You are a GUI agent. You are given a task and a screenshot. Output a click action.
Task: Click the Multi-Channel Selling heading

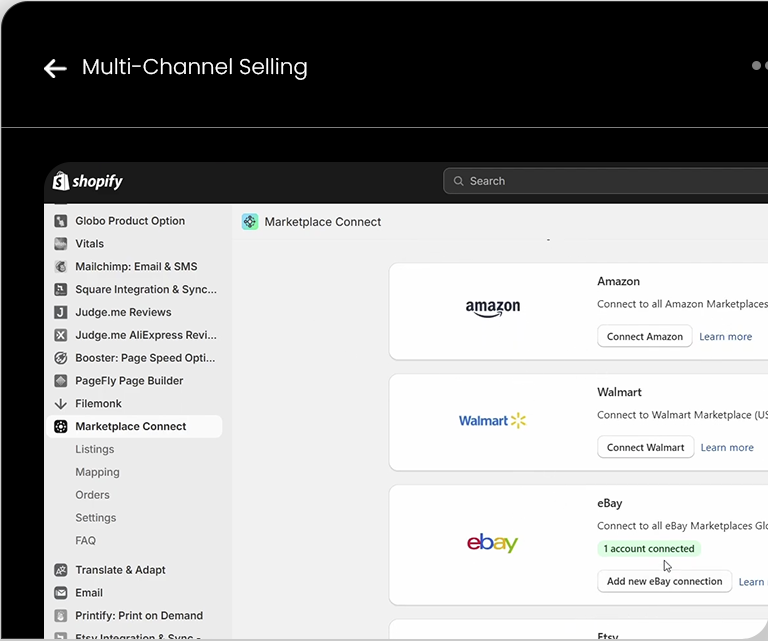tap(195, 67)
